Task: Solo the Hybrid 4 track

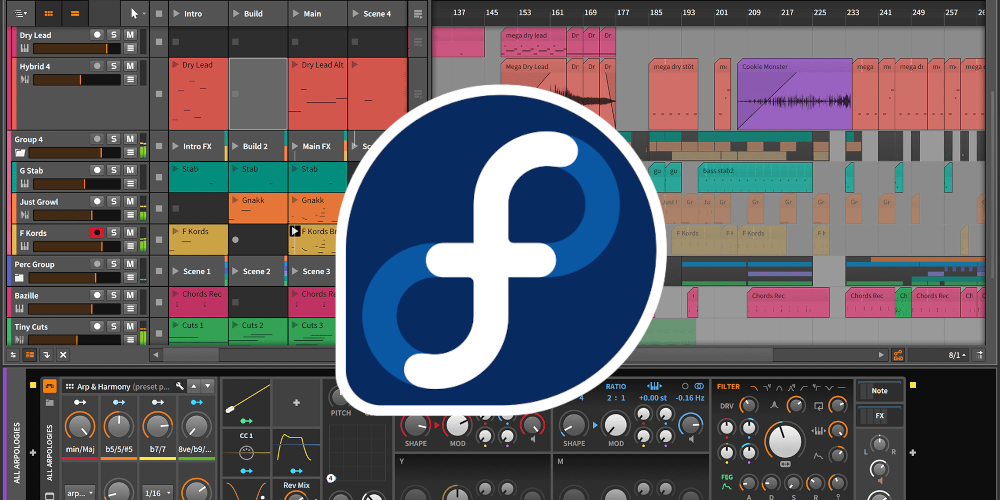Action: pos(113,66)
